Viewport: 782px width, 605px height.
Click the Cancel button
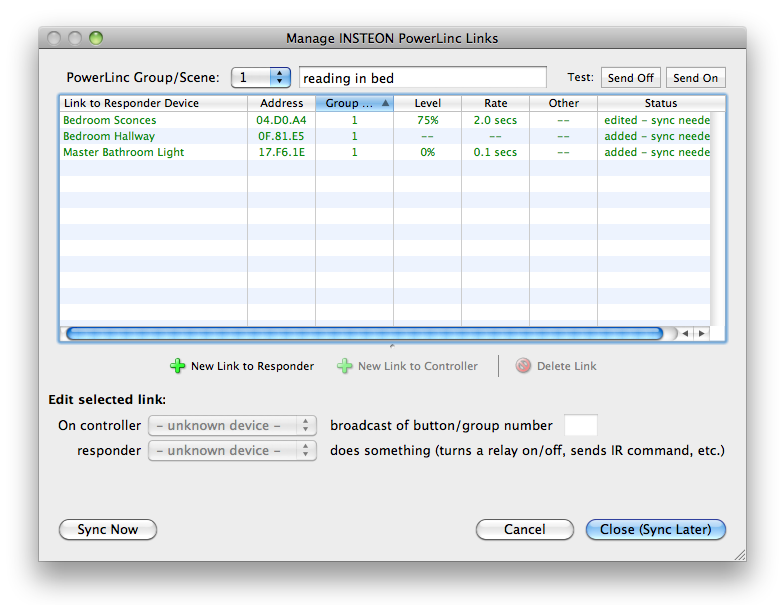[x=525, y=530]
